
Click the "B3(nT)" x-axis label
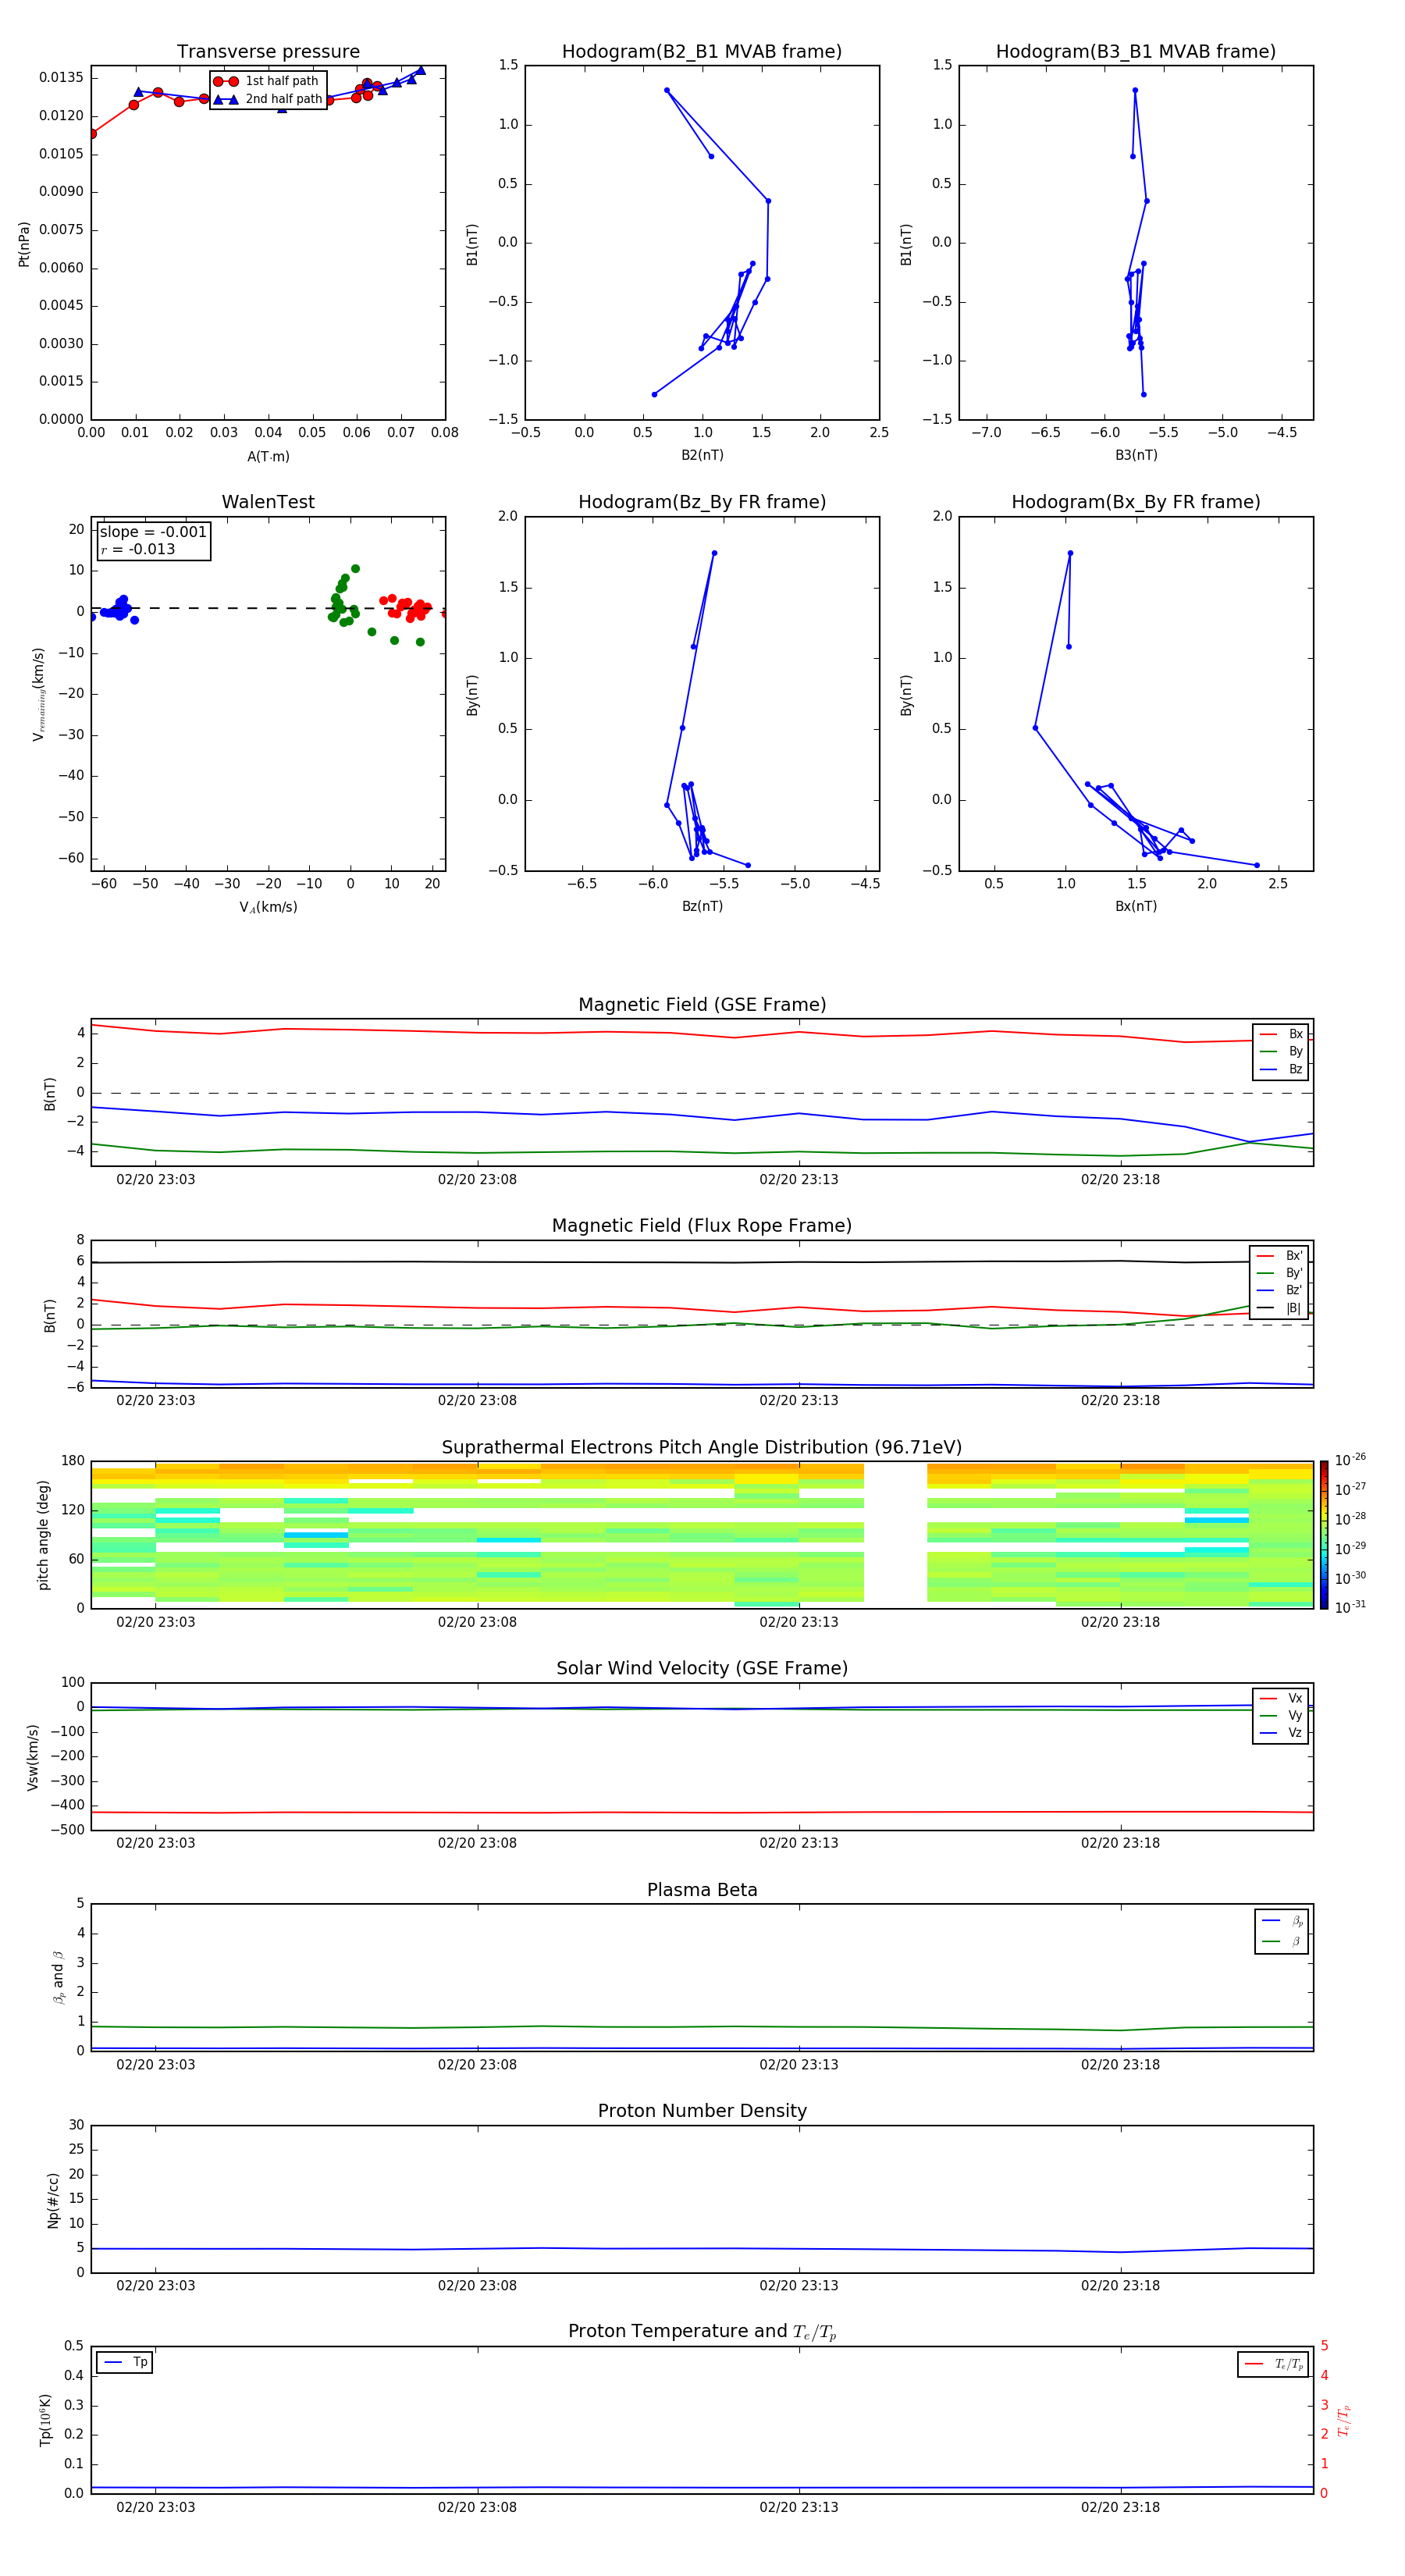pyautogui.click(x=1136, y=455)
